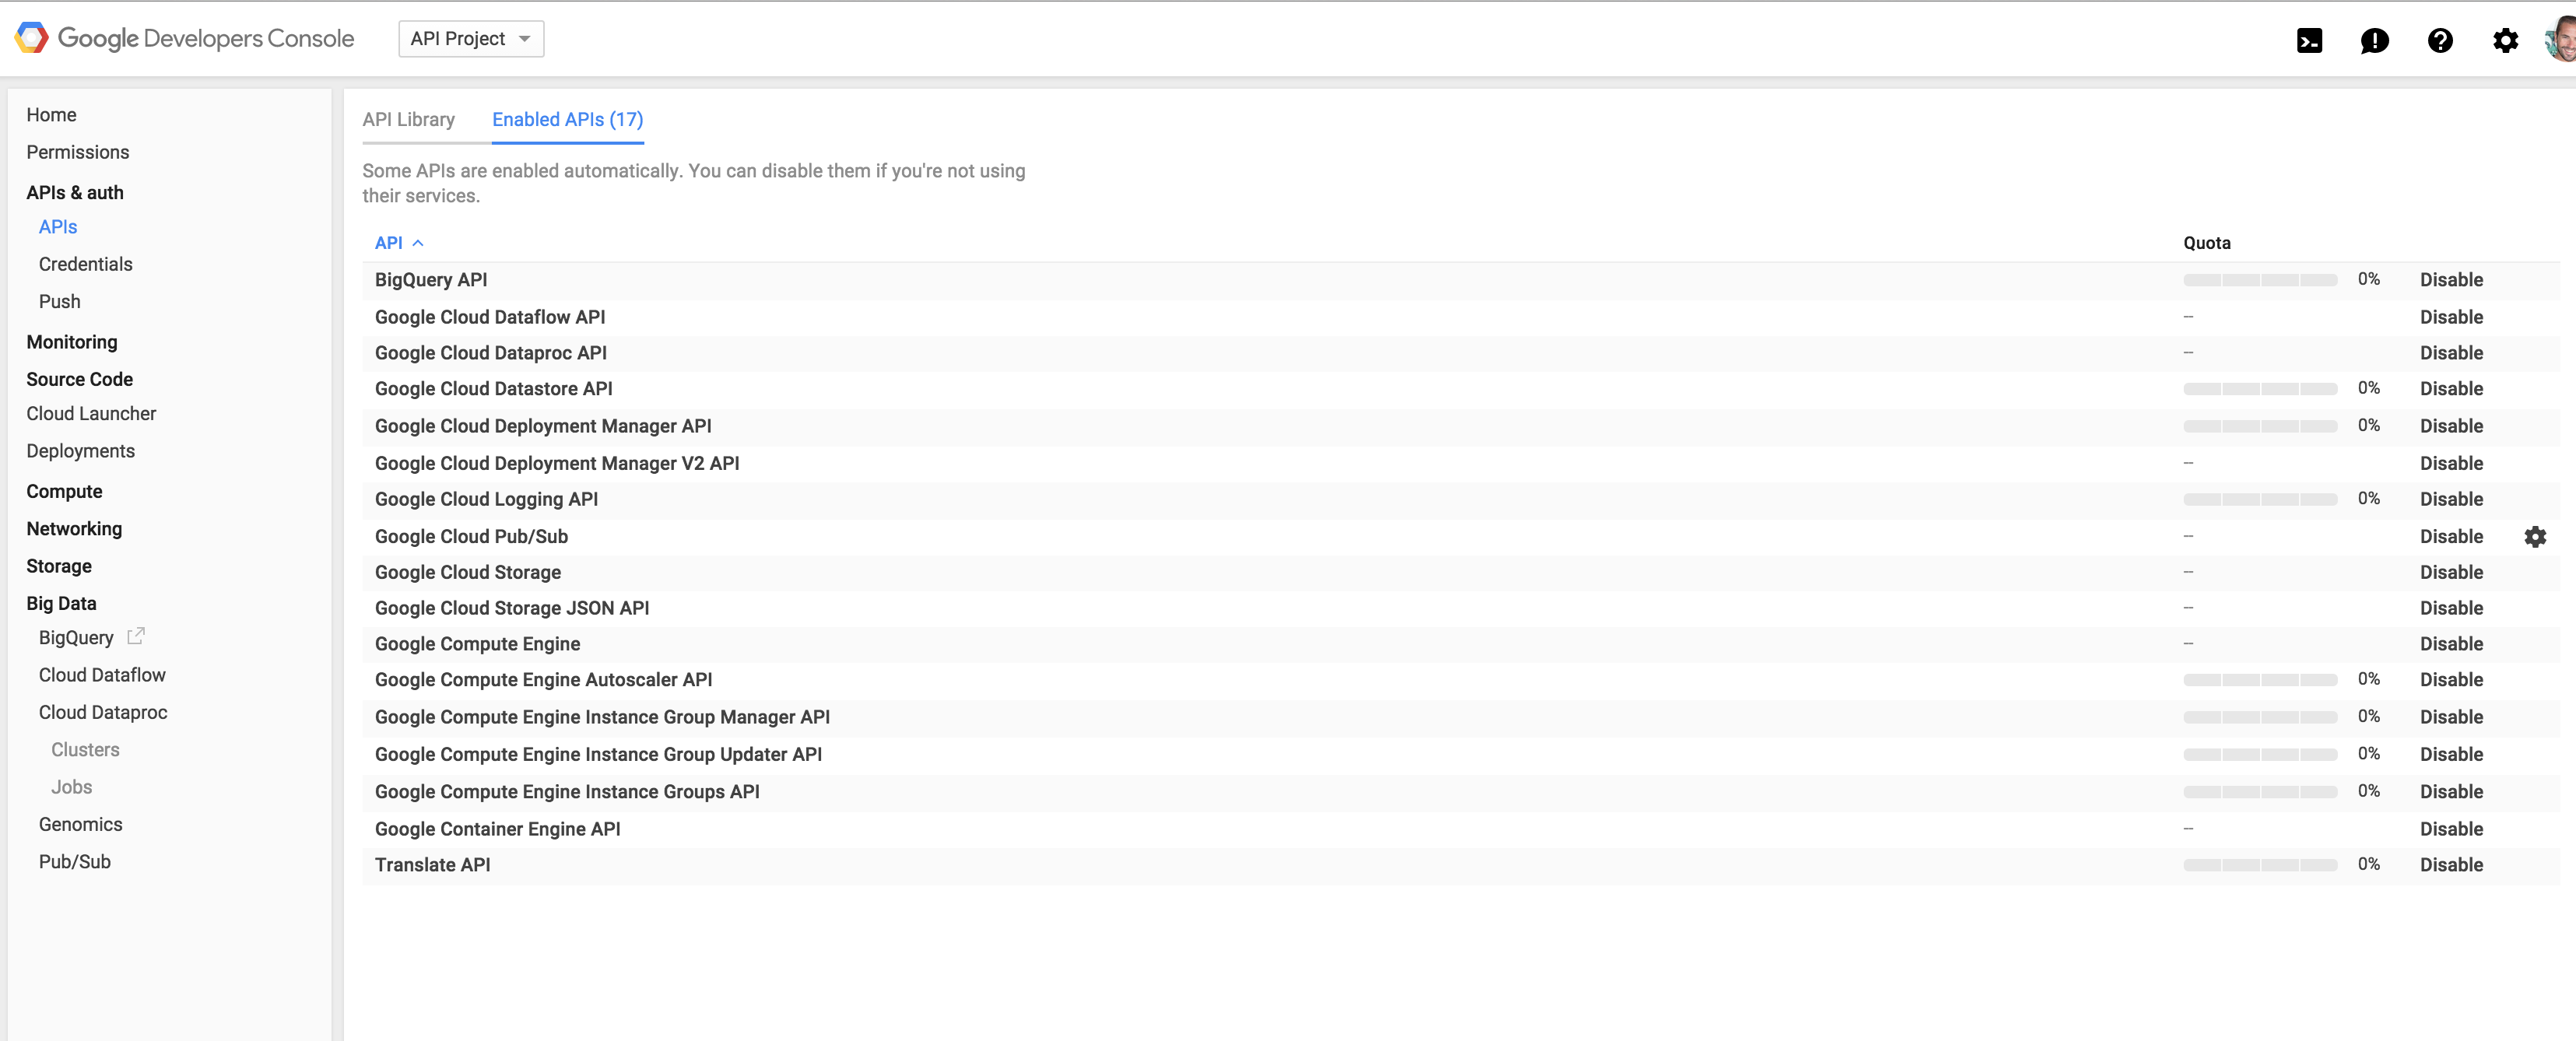Open Cloud Shell terminal icon
This screenshot has width=2576, height=1041.
click(x=2309, y=40)
